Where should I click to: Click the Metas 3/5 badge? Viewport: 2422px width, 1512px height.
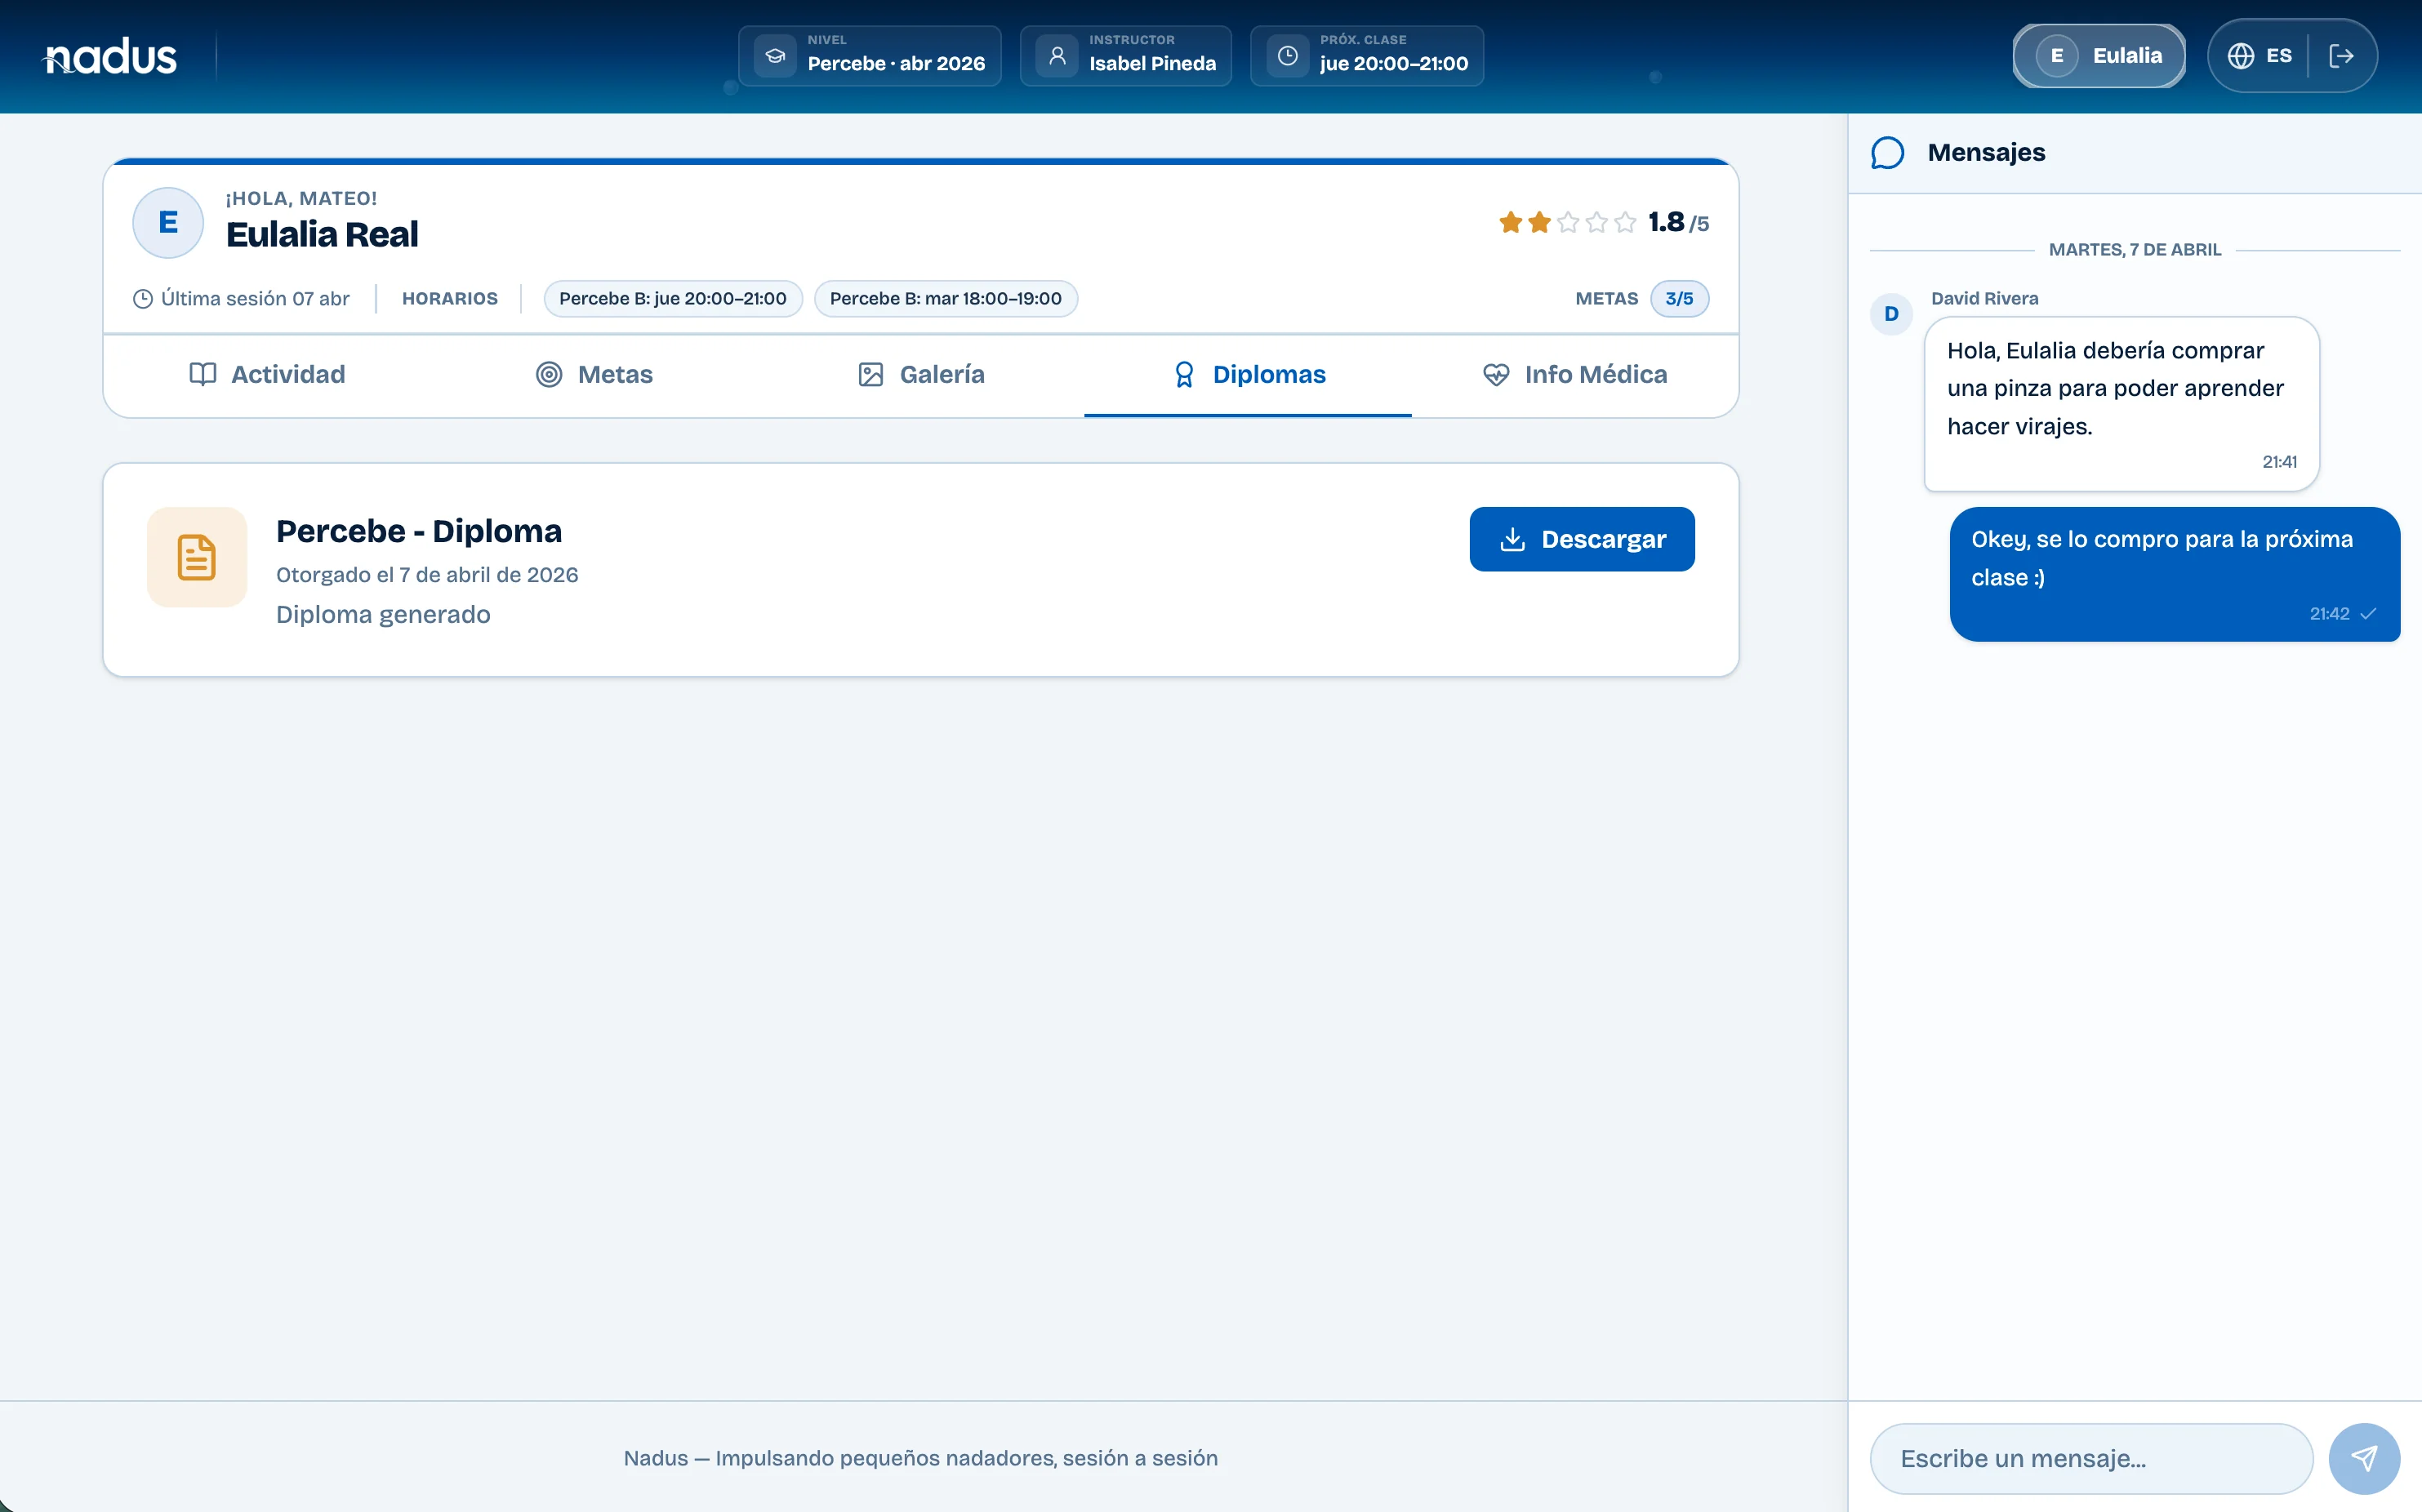point(1678,299)
